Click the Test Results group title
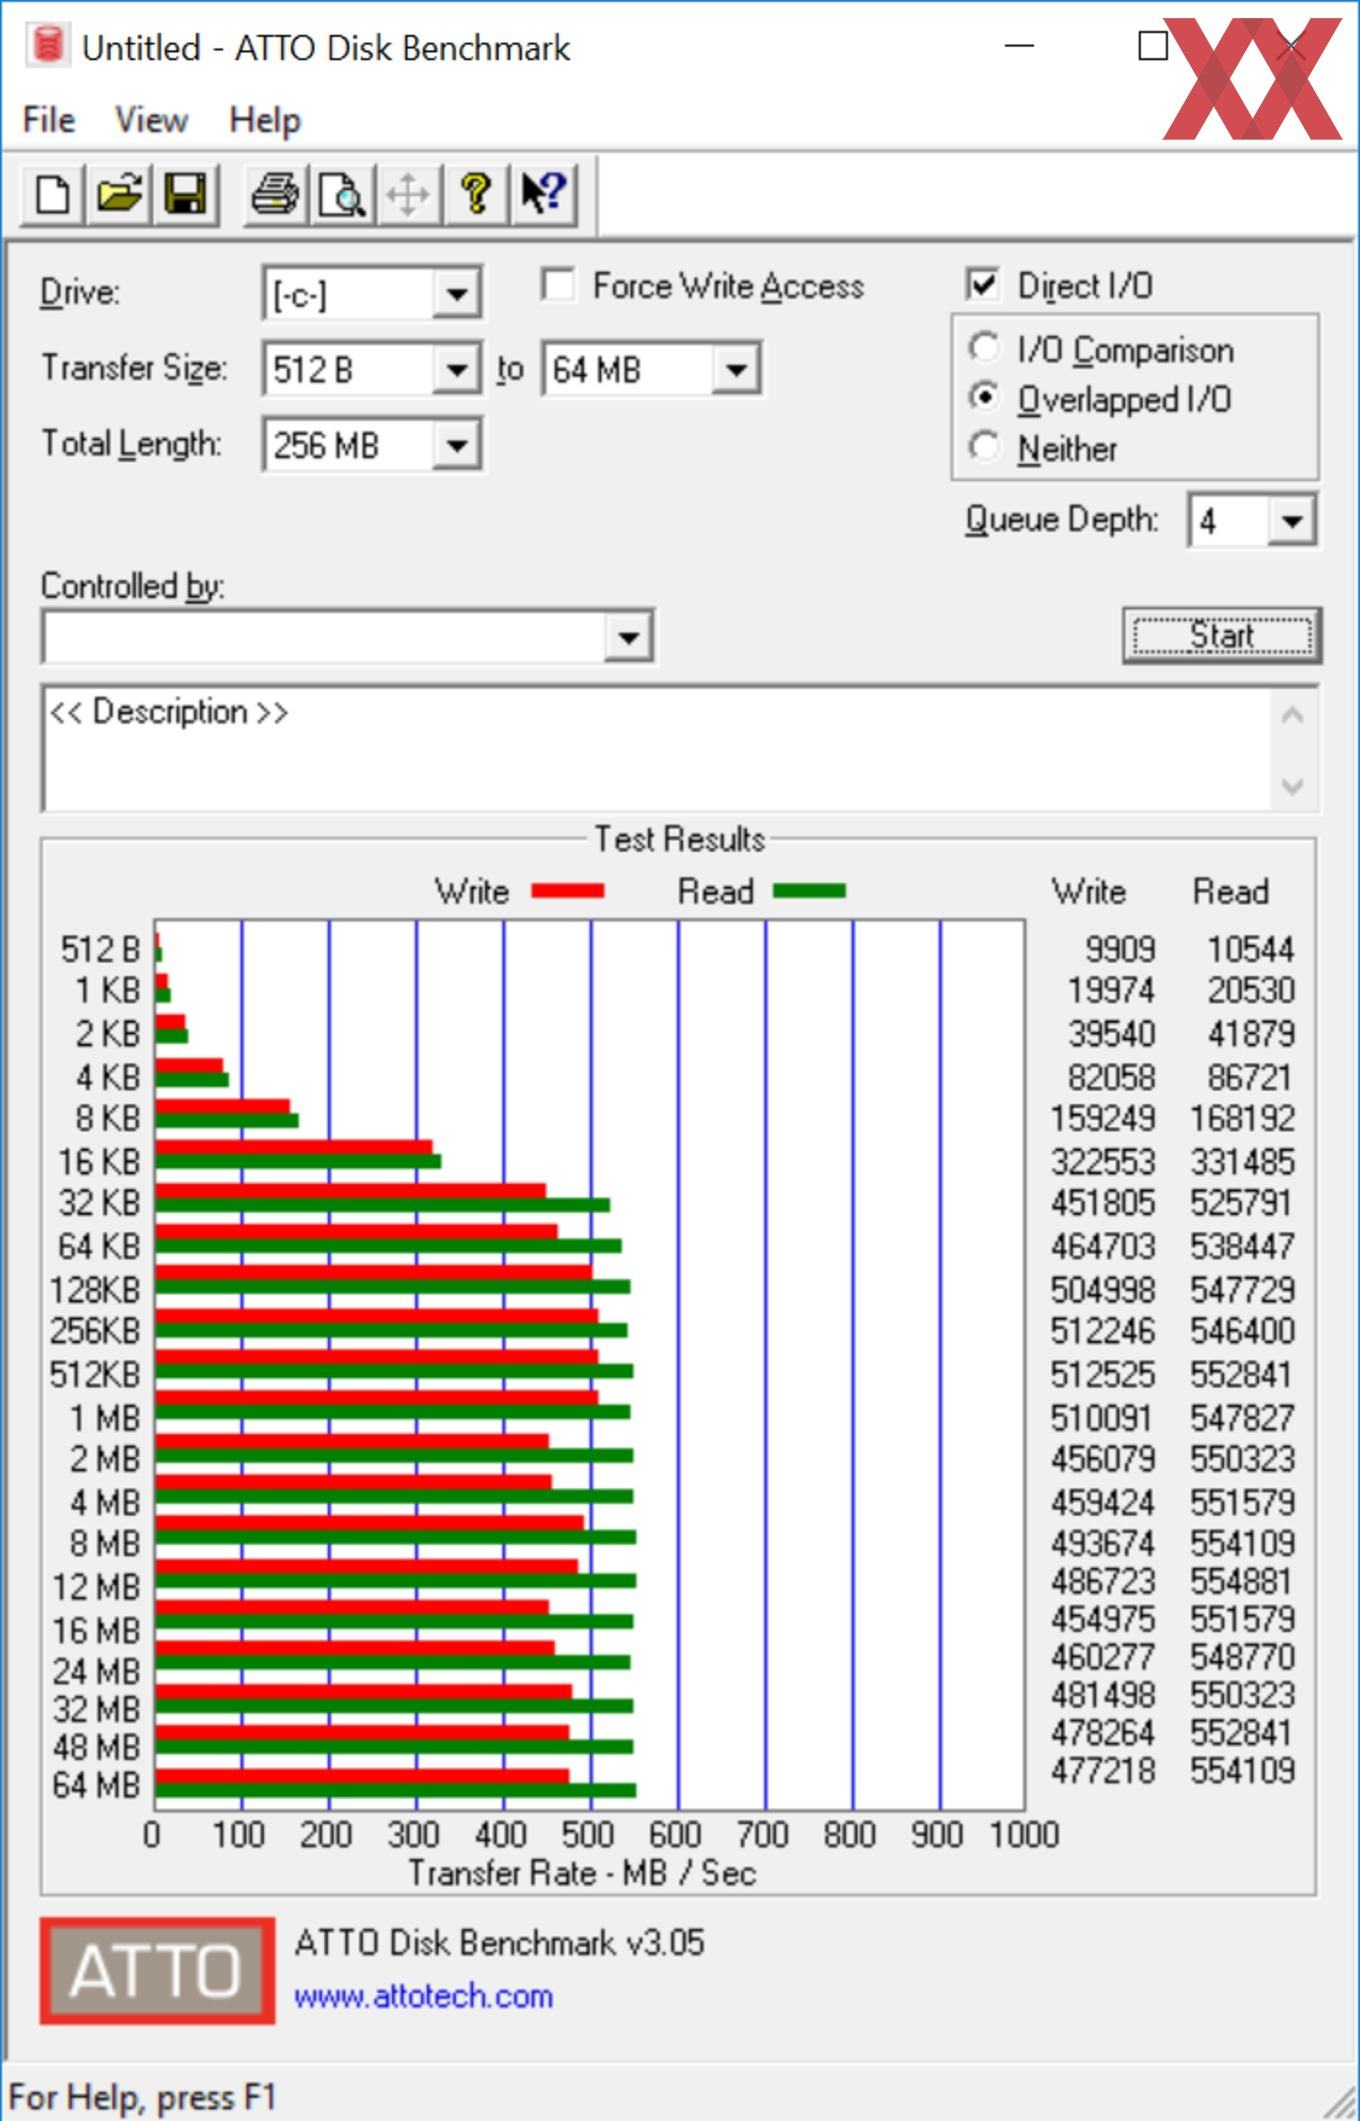1360x2121 pixels. 680,839
